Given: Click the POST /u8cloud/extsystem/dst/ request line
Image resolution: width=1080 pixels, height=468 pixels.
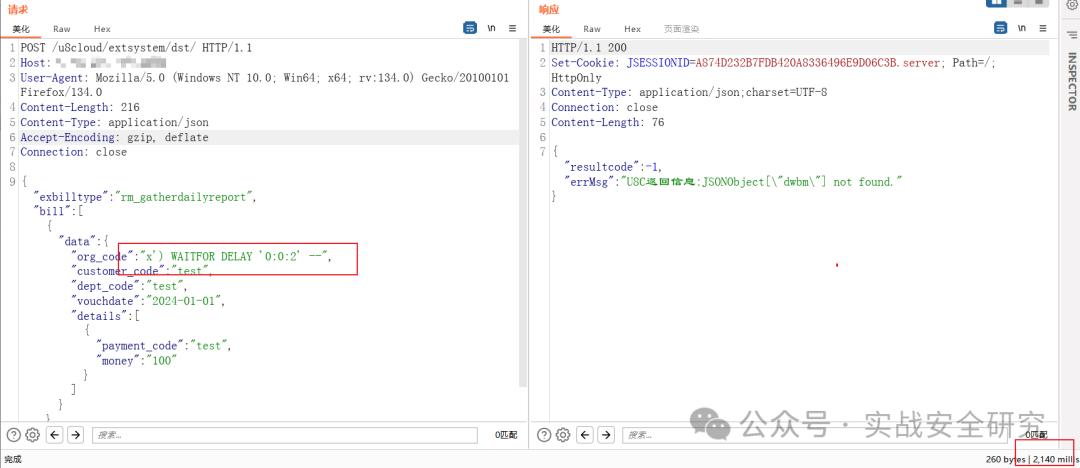Looking at the screenshot, I should click(x=136, y=48).
